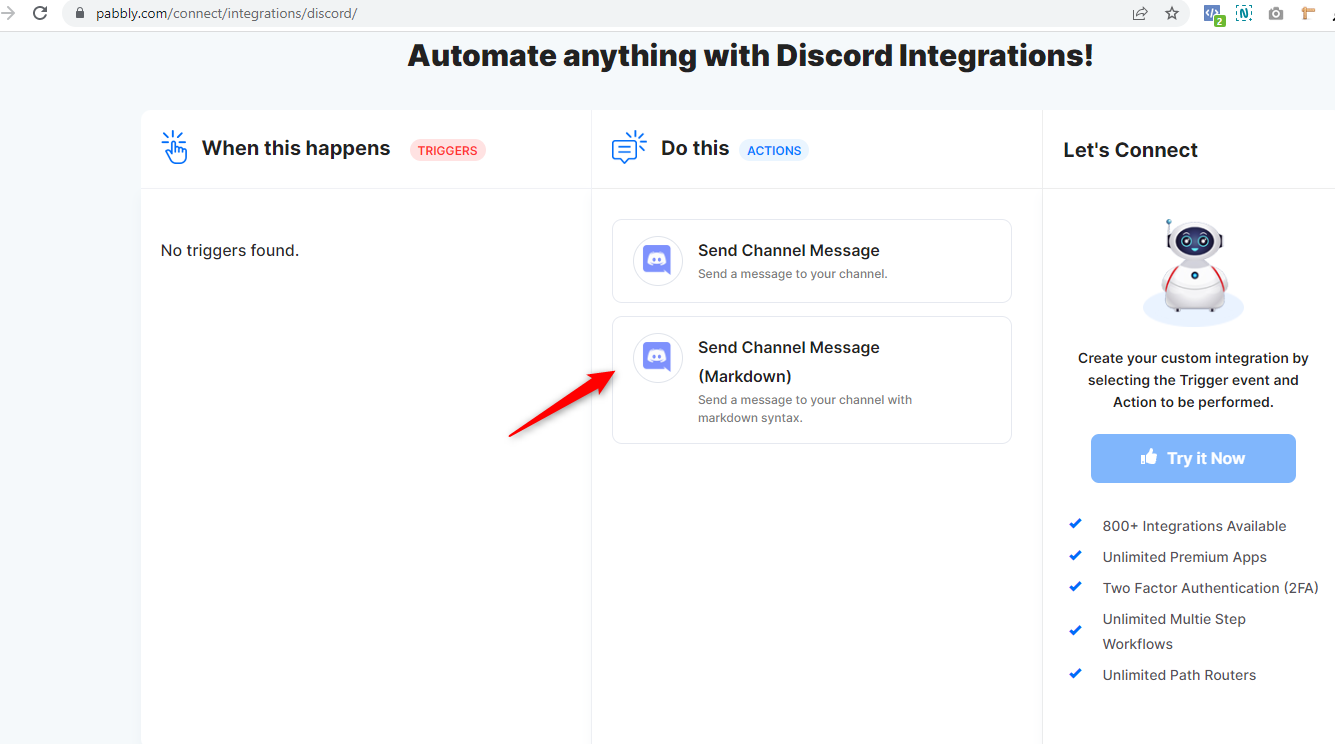Click the camera extension icon
This screenshot has width=1335, height=744.
tap(1276, 14)
